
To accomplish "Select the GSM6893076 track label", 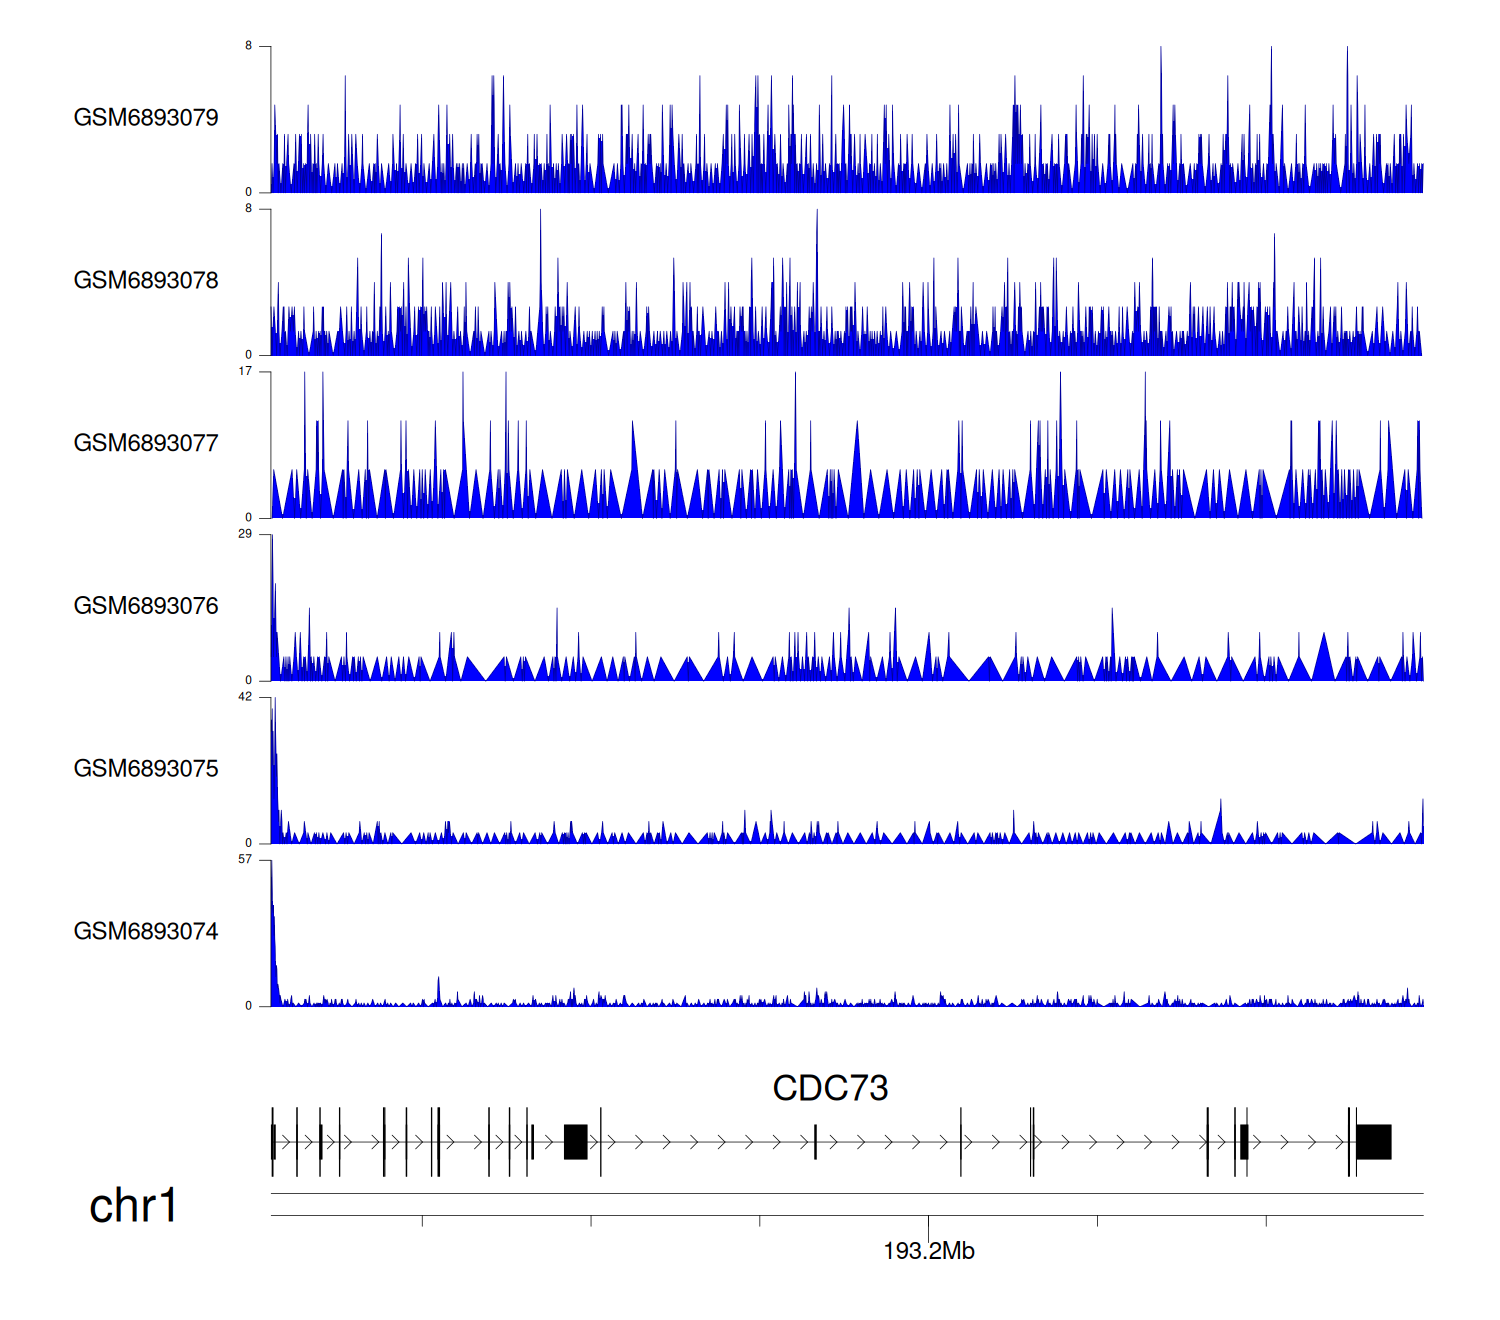I will pyautogui.click(x=146, y=606).
